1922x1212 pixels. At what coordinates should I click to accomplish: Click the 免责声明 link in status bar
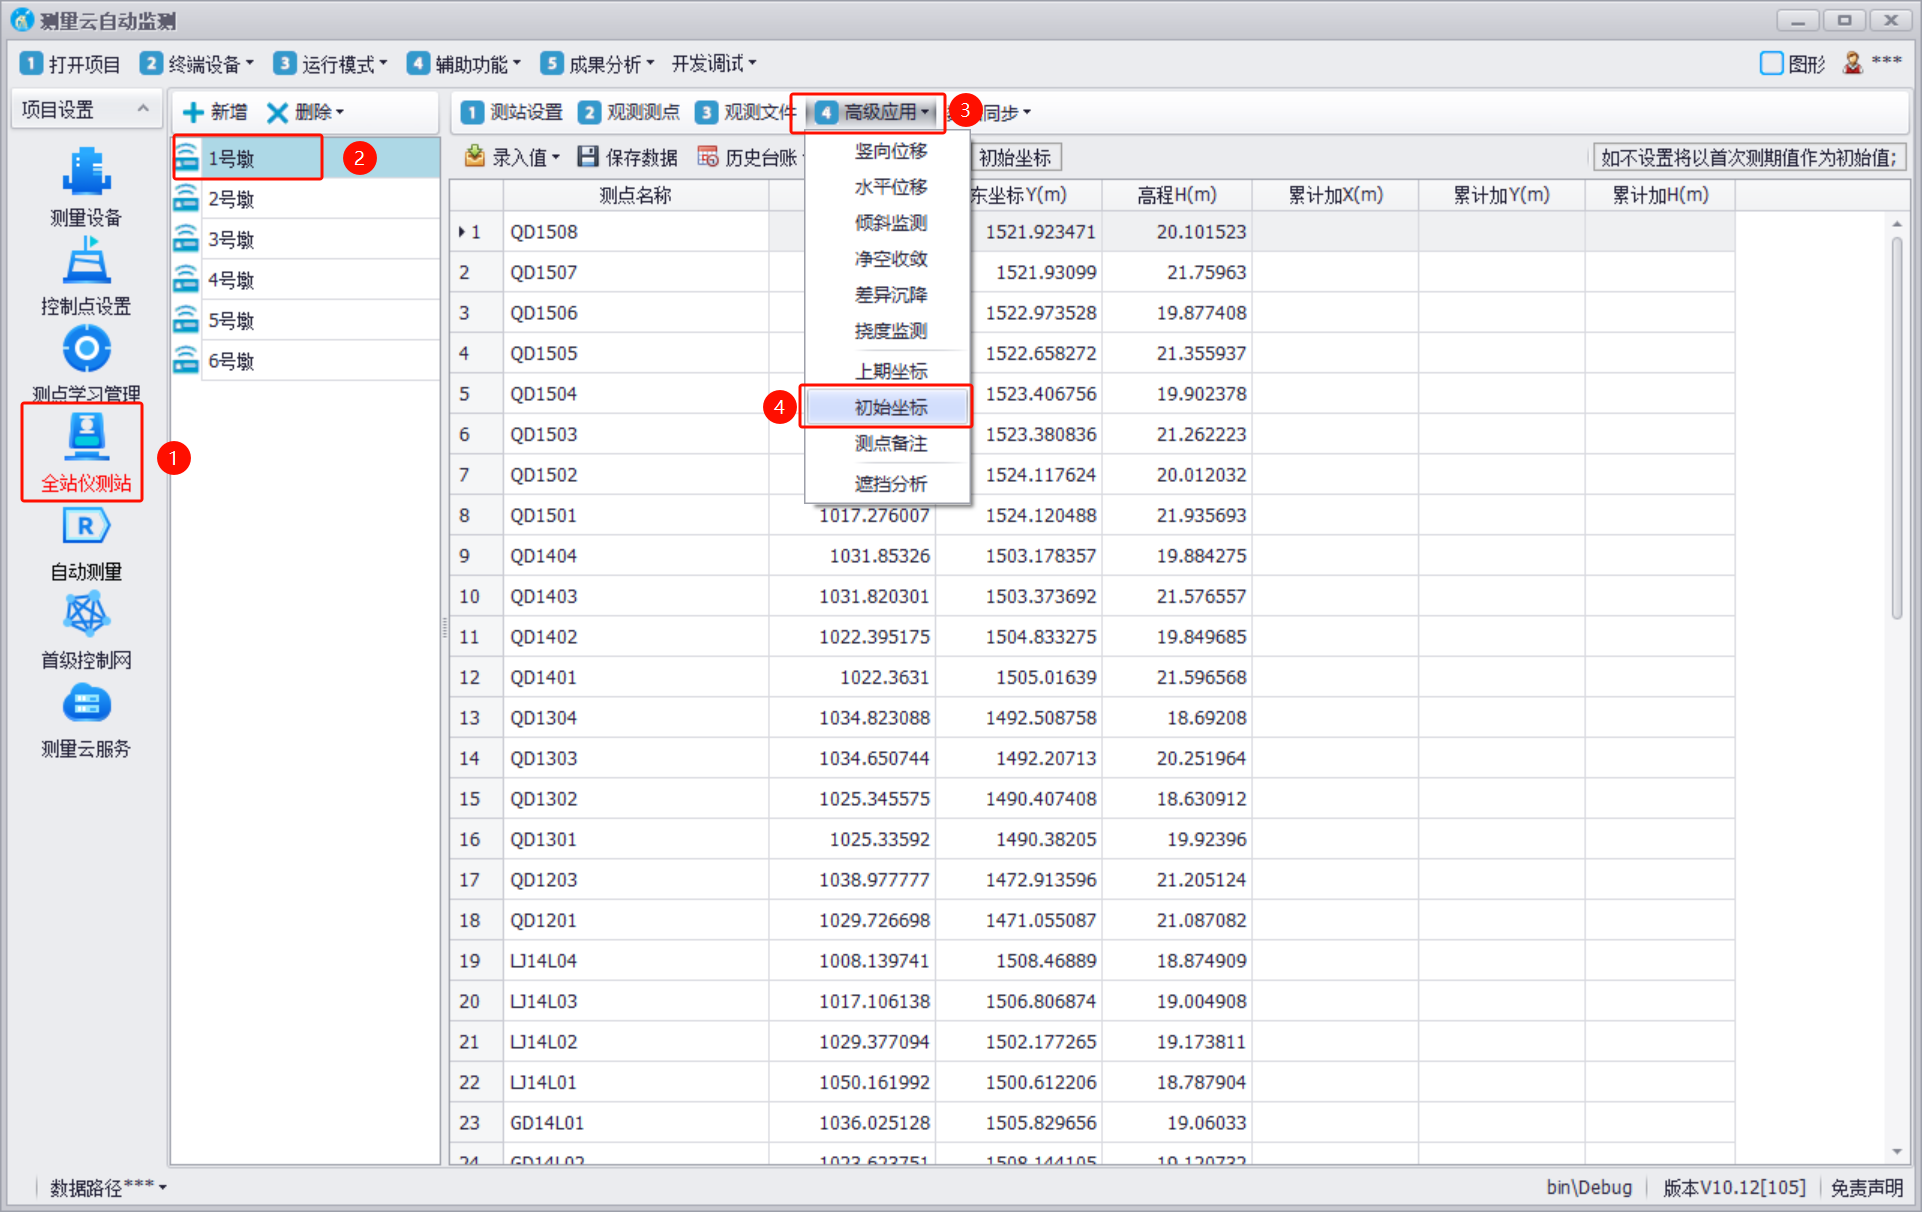1866,1187
